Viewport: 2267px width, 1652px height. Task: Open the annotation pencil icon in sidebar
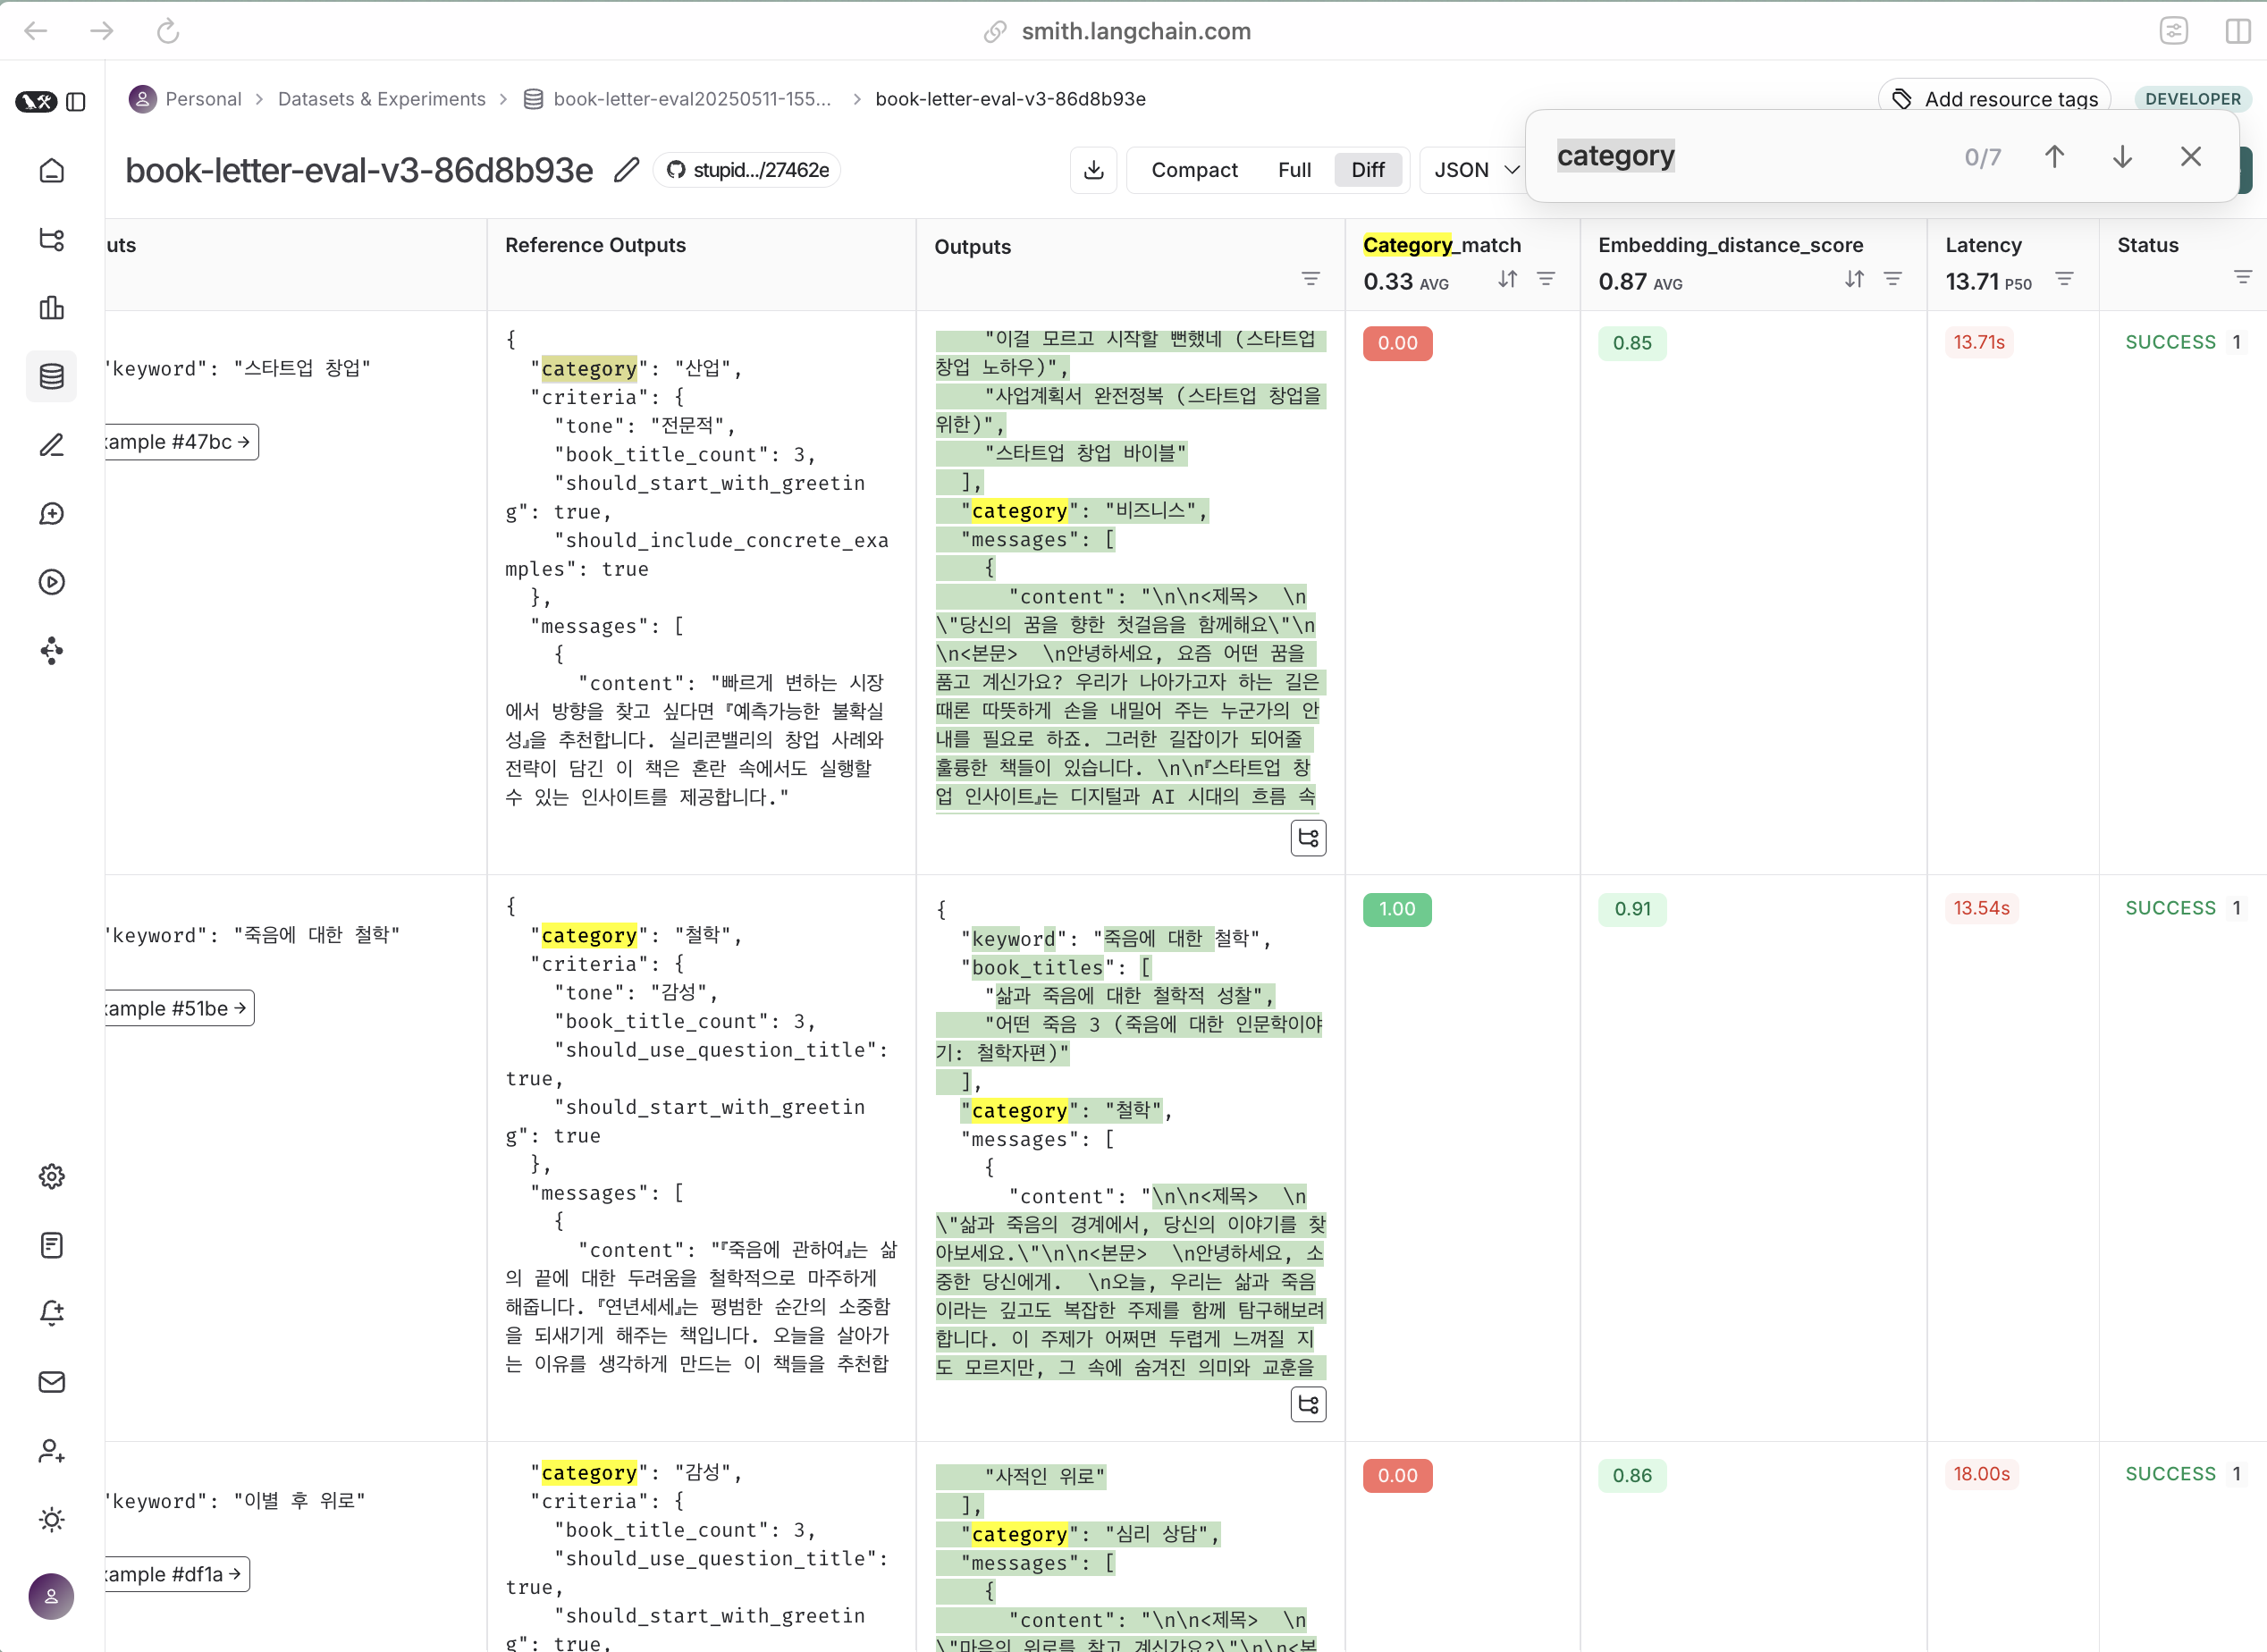[x=52, y=445]
